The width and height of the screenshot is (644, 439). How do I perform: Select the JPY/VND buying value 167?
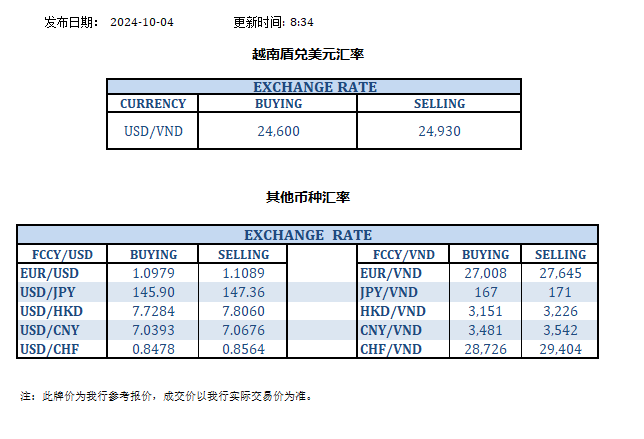pyautogui.click(x=485, y=292)
